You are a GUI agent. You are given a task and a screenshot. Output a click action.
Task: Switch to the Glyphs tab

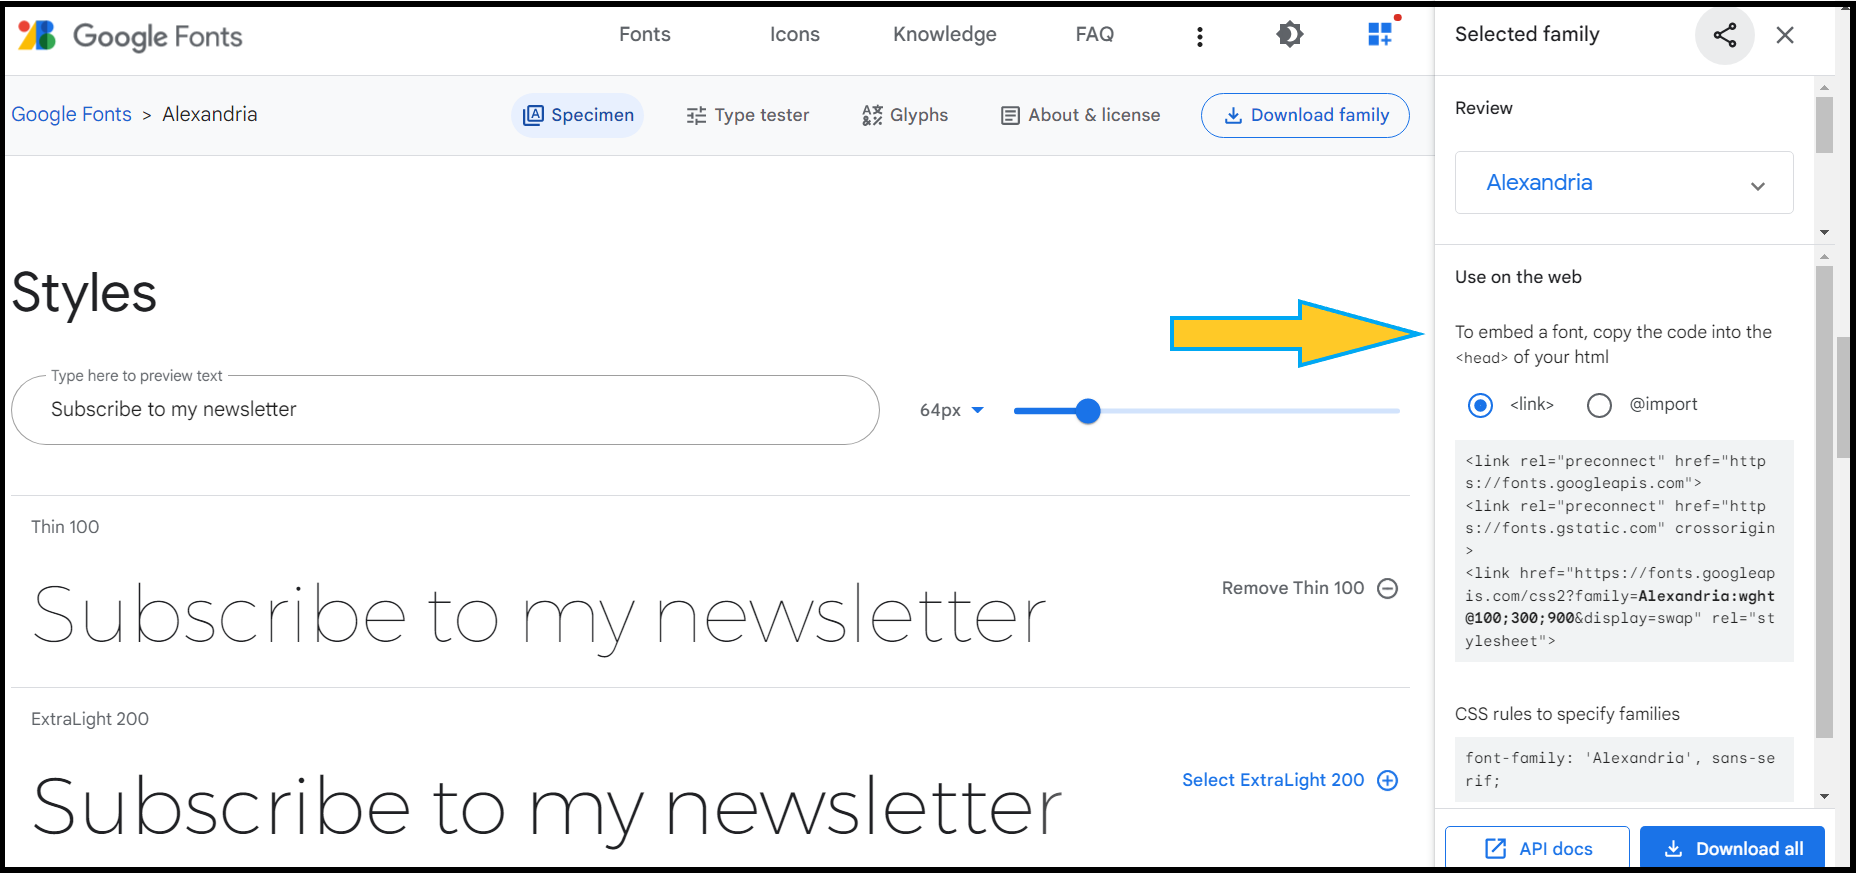pos(905,115)
